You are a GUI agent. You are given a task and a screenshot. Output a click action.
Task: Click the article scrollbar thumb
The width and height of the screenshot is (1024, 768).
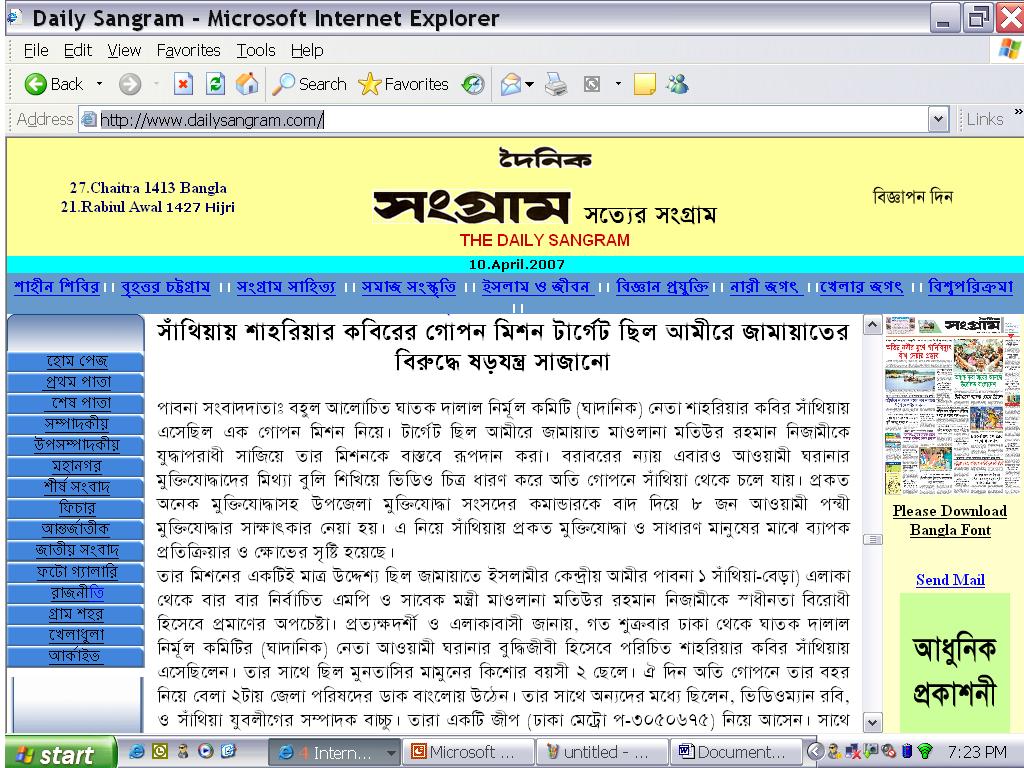[872, 539]
